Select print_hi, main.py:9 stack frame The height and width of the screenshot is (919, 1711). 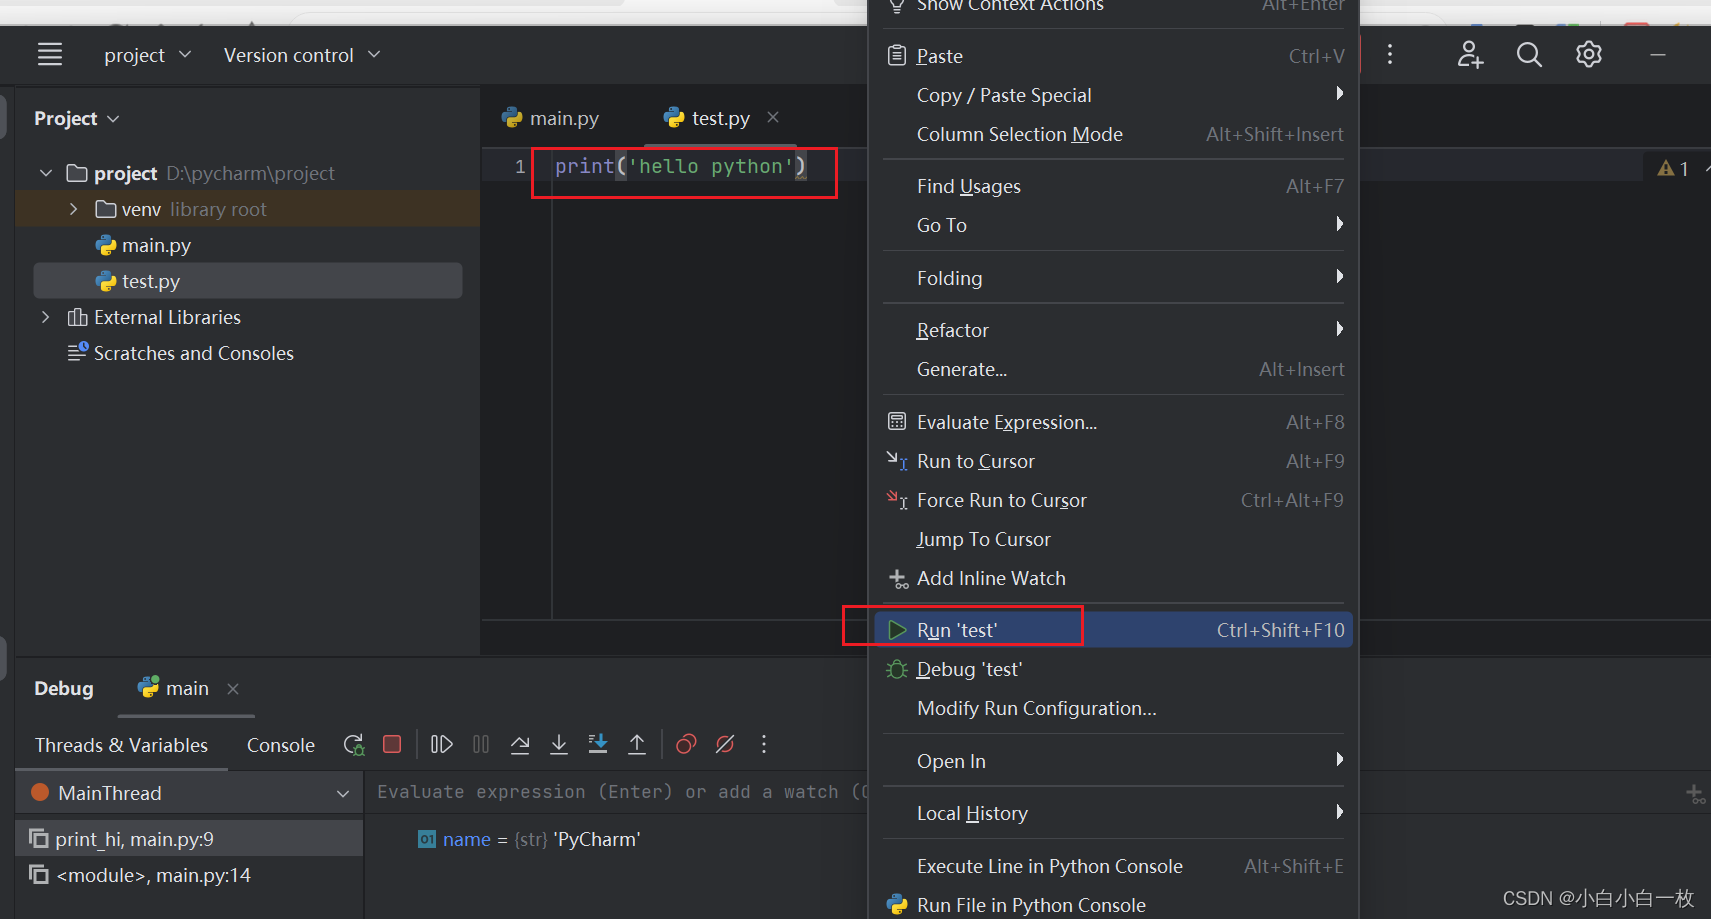(x=190, y=839)
